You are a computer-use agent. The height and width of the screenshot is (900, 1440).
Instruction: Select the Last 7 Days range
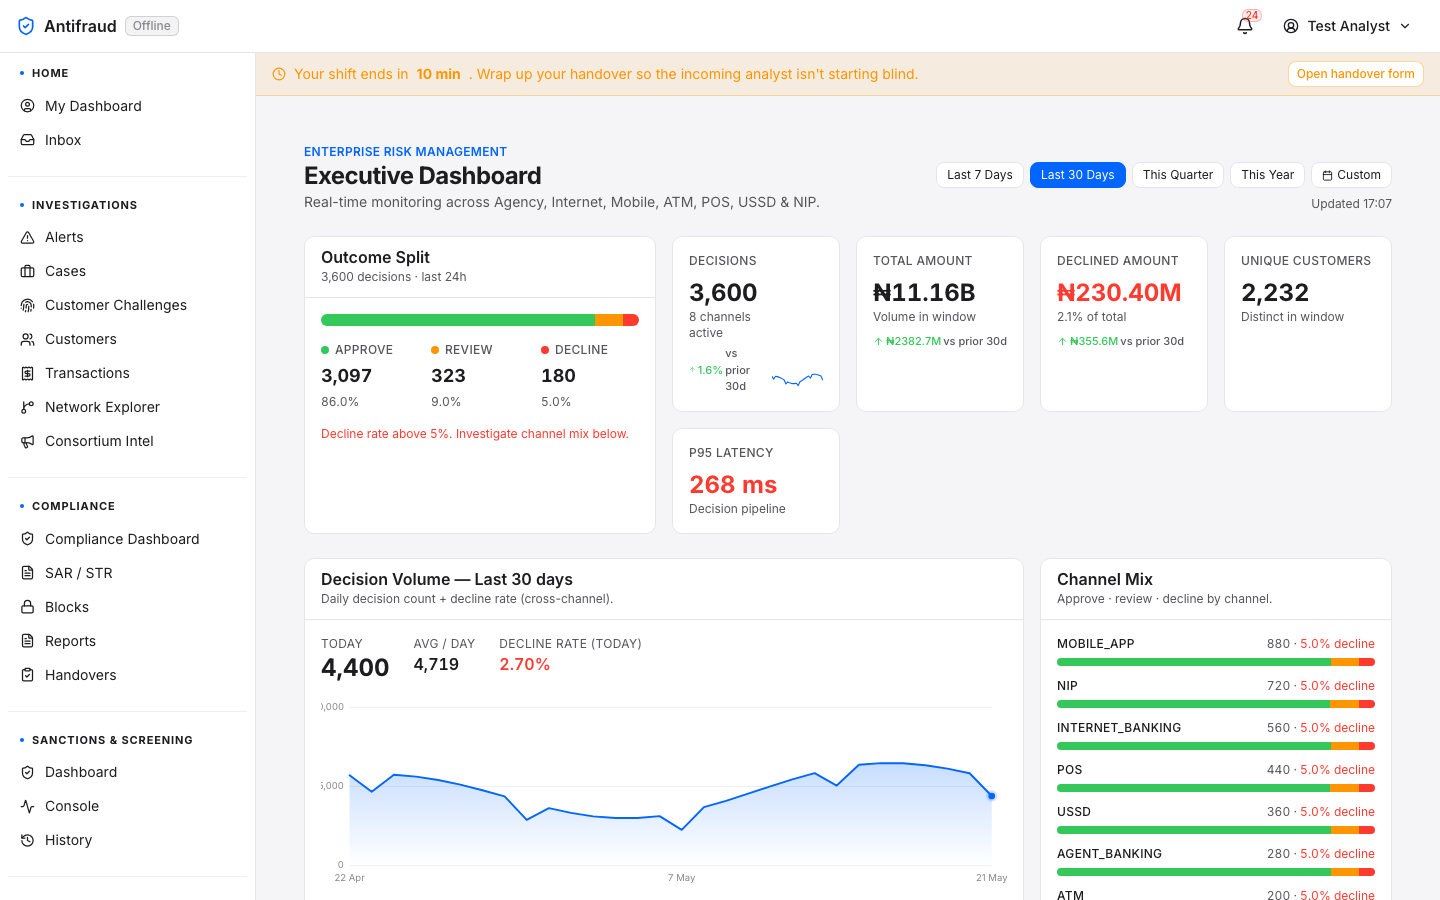(980, 175)
